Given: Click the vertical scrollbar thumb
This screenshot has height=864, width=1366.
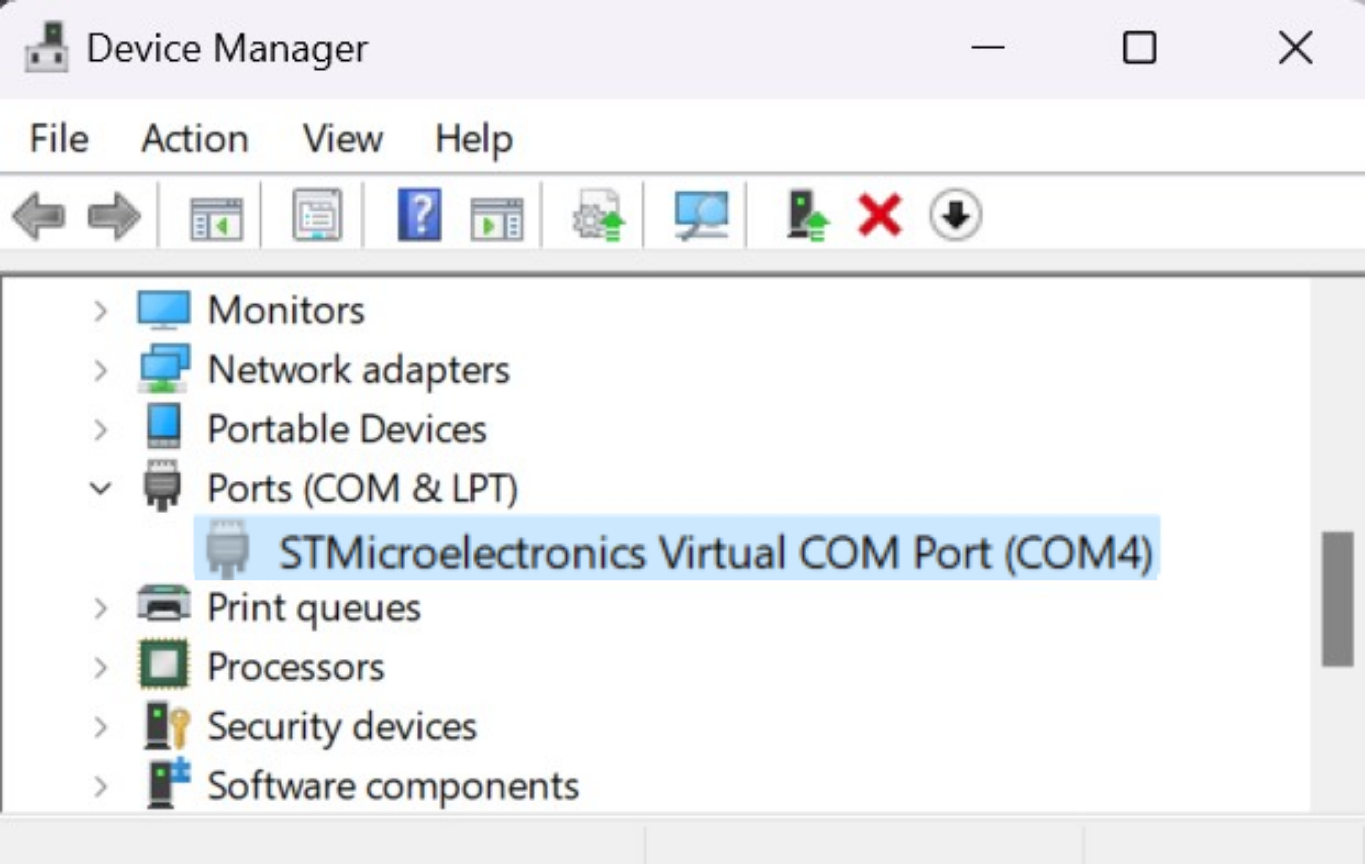Looking at the screenshot, I should point(1337,598).
